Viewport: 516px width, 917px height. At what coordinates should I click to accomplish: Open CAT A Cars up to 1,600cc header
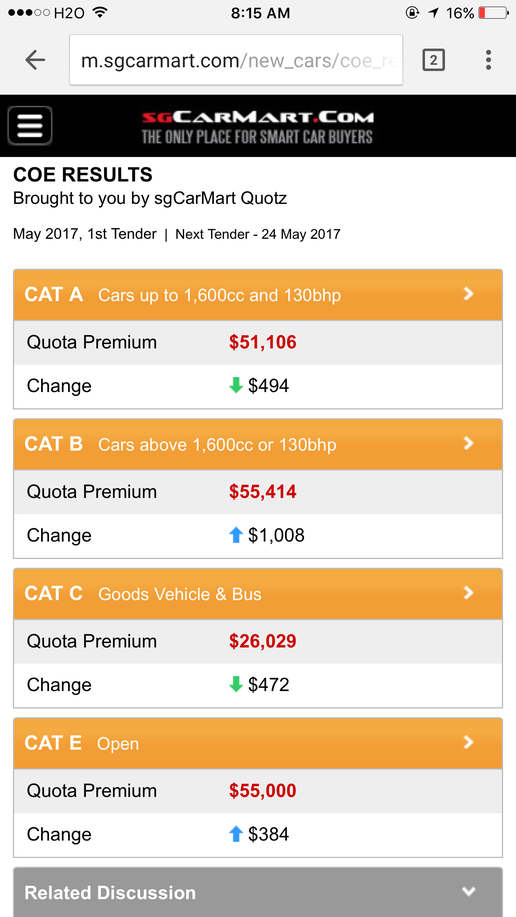(x=258, y=295)
